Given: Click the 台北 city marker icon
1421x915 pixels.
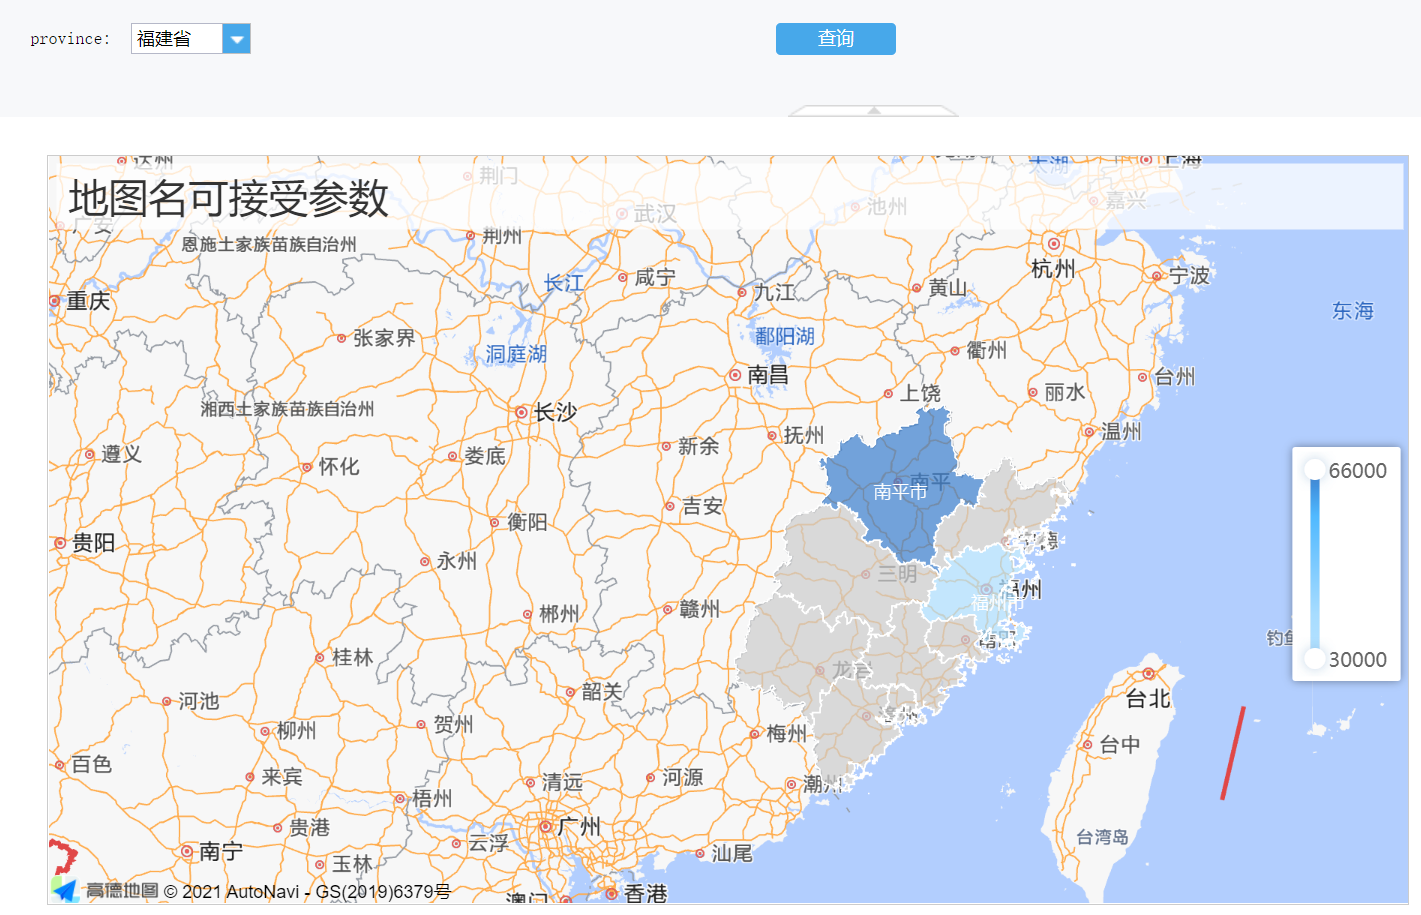Looking at the screenshot, I should pyautogui.click(x=1148, y=674).
